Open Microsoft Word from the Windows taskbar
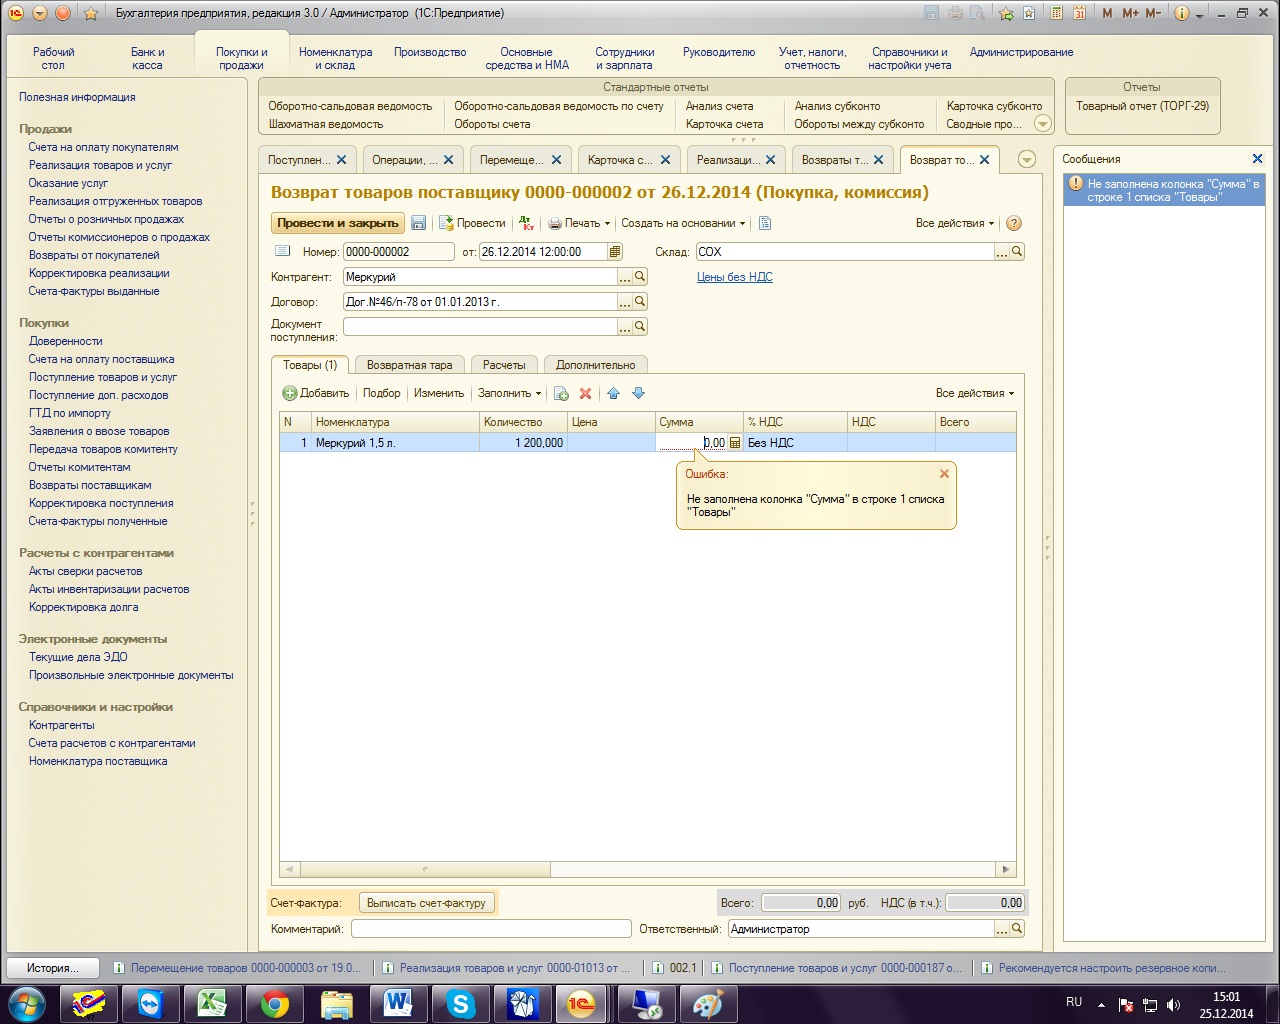This screenshot has width=1280, height=1024. point(398,1003)
